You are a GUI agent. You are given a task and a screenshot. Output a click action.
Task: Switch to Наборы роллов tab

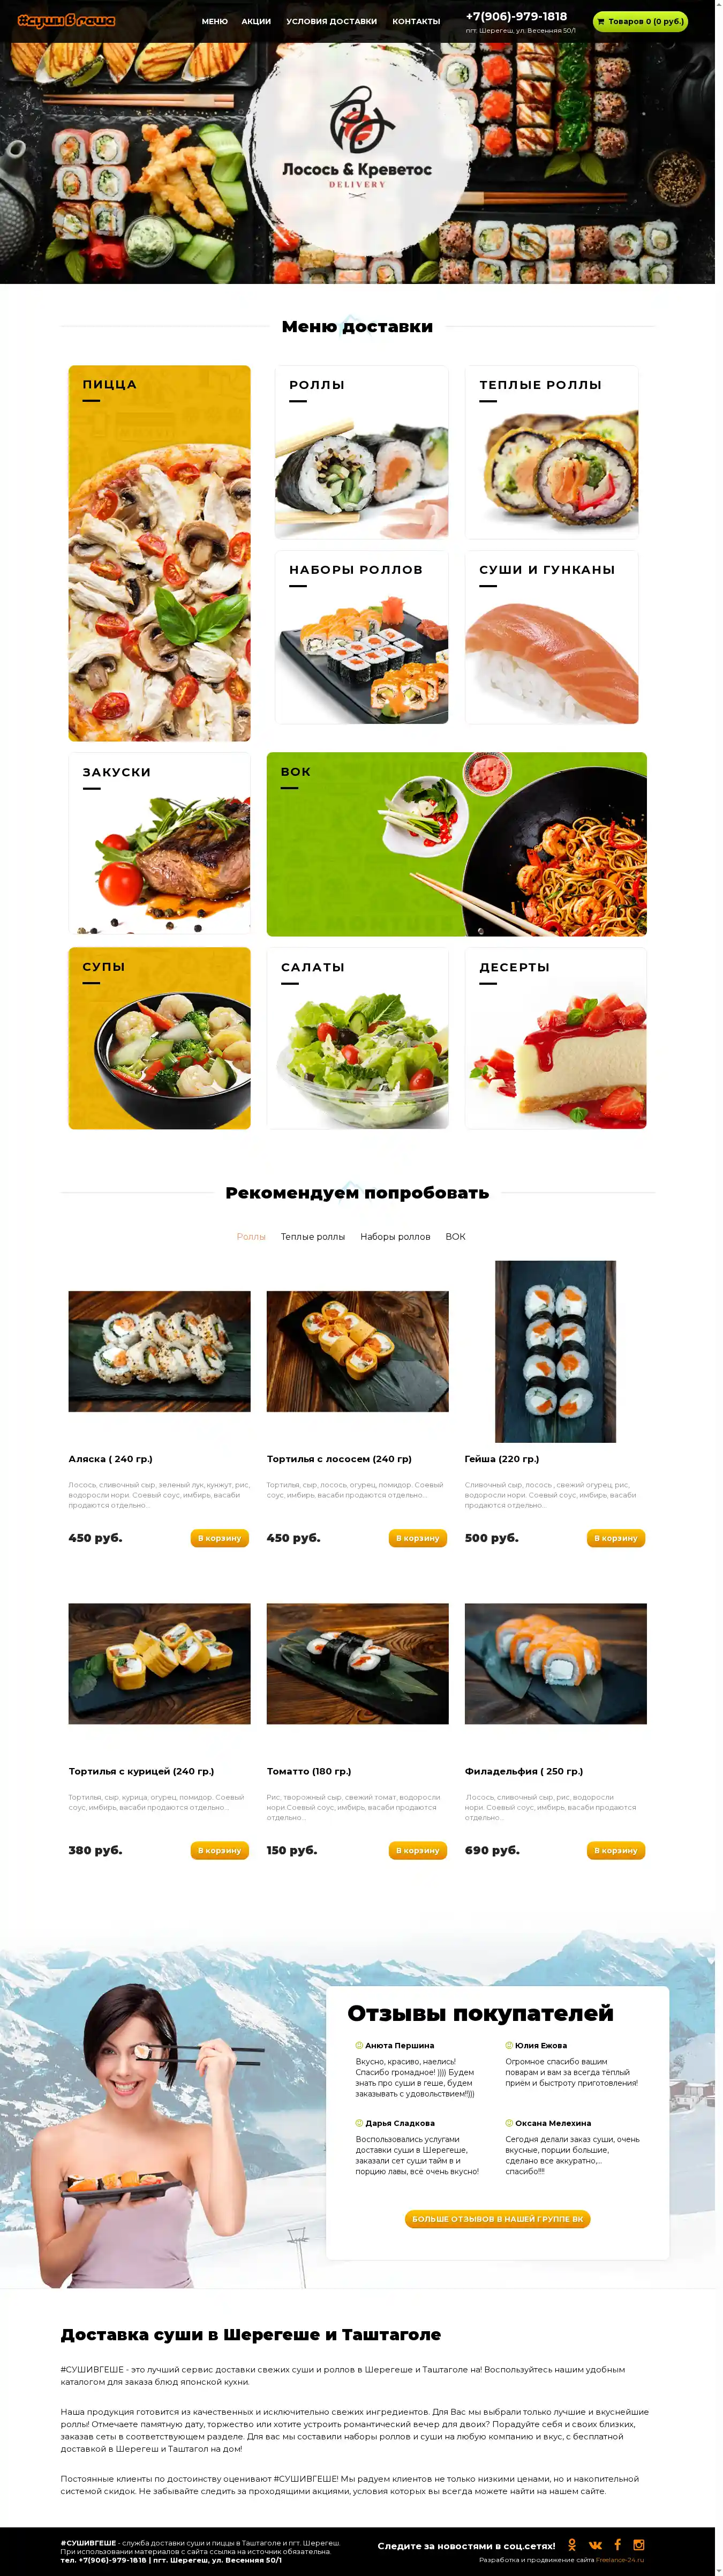click(x=395, y=1237)
